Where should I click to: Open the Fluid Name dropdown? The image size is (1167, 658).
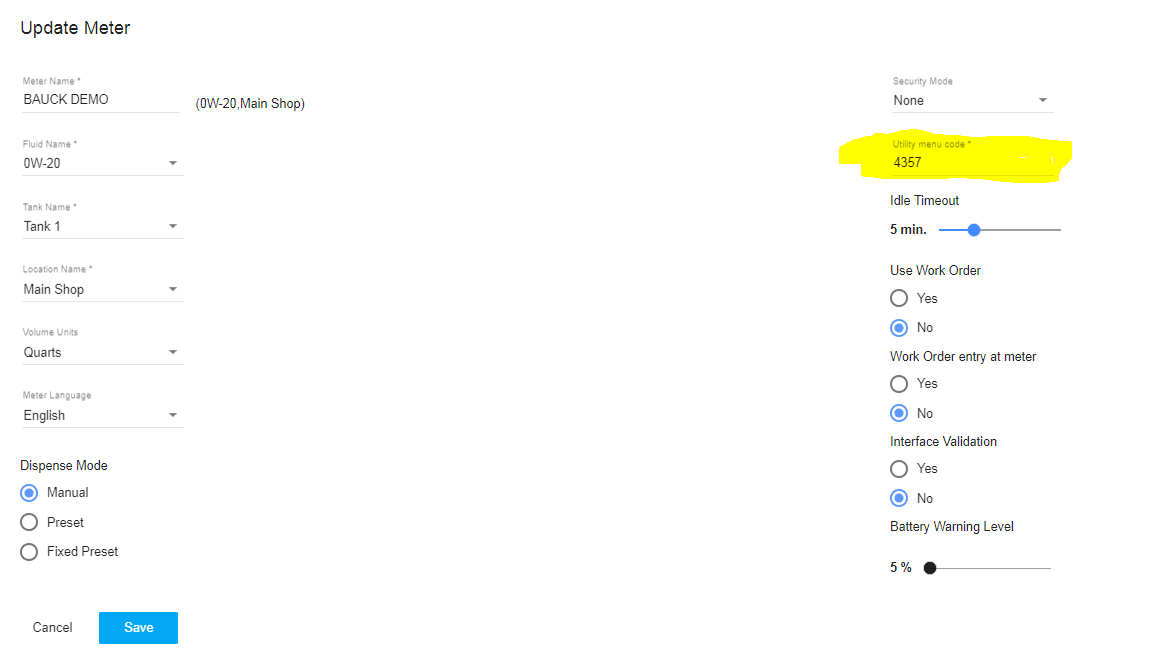click(x=102, y=163)
